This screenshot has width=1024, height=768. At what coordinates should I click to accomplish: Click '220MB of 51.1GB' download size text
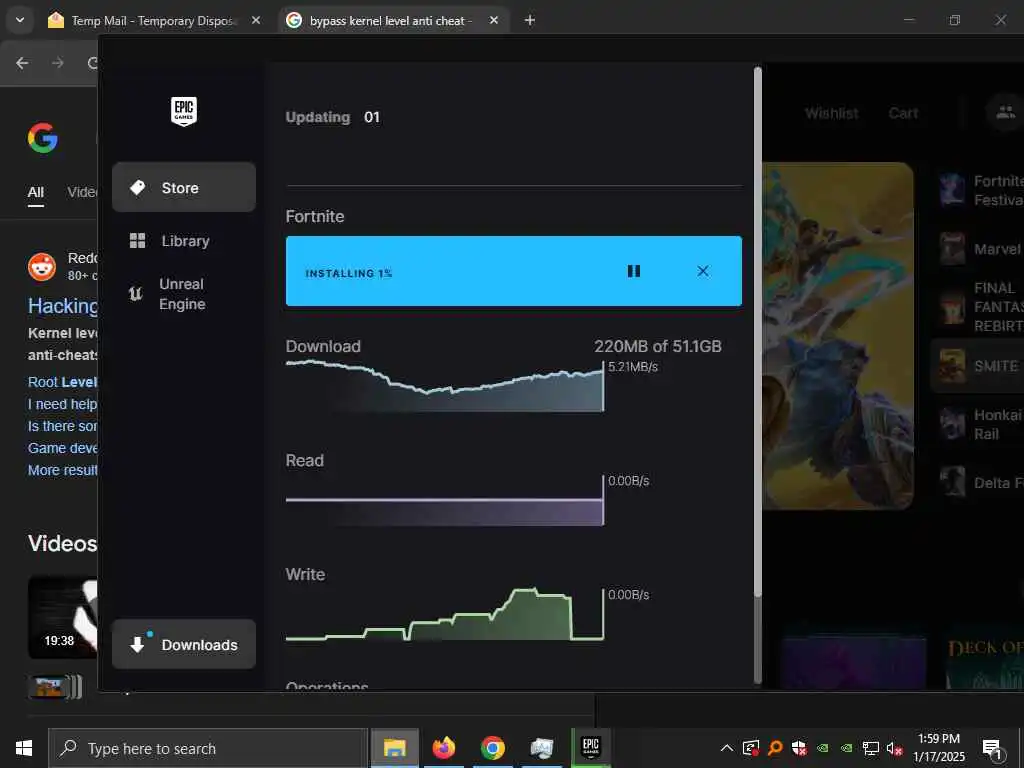(658, 346)
